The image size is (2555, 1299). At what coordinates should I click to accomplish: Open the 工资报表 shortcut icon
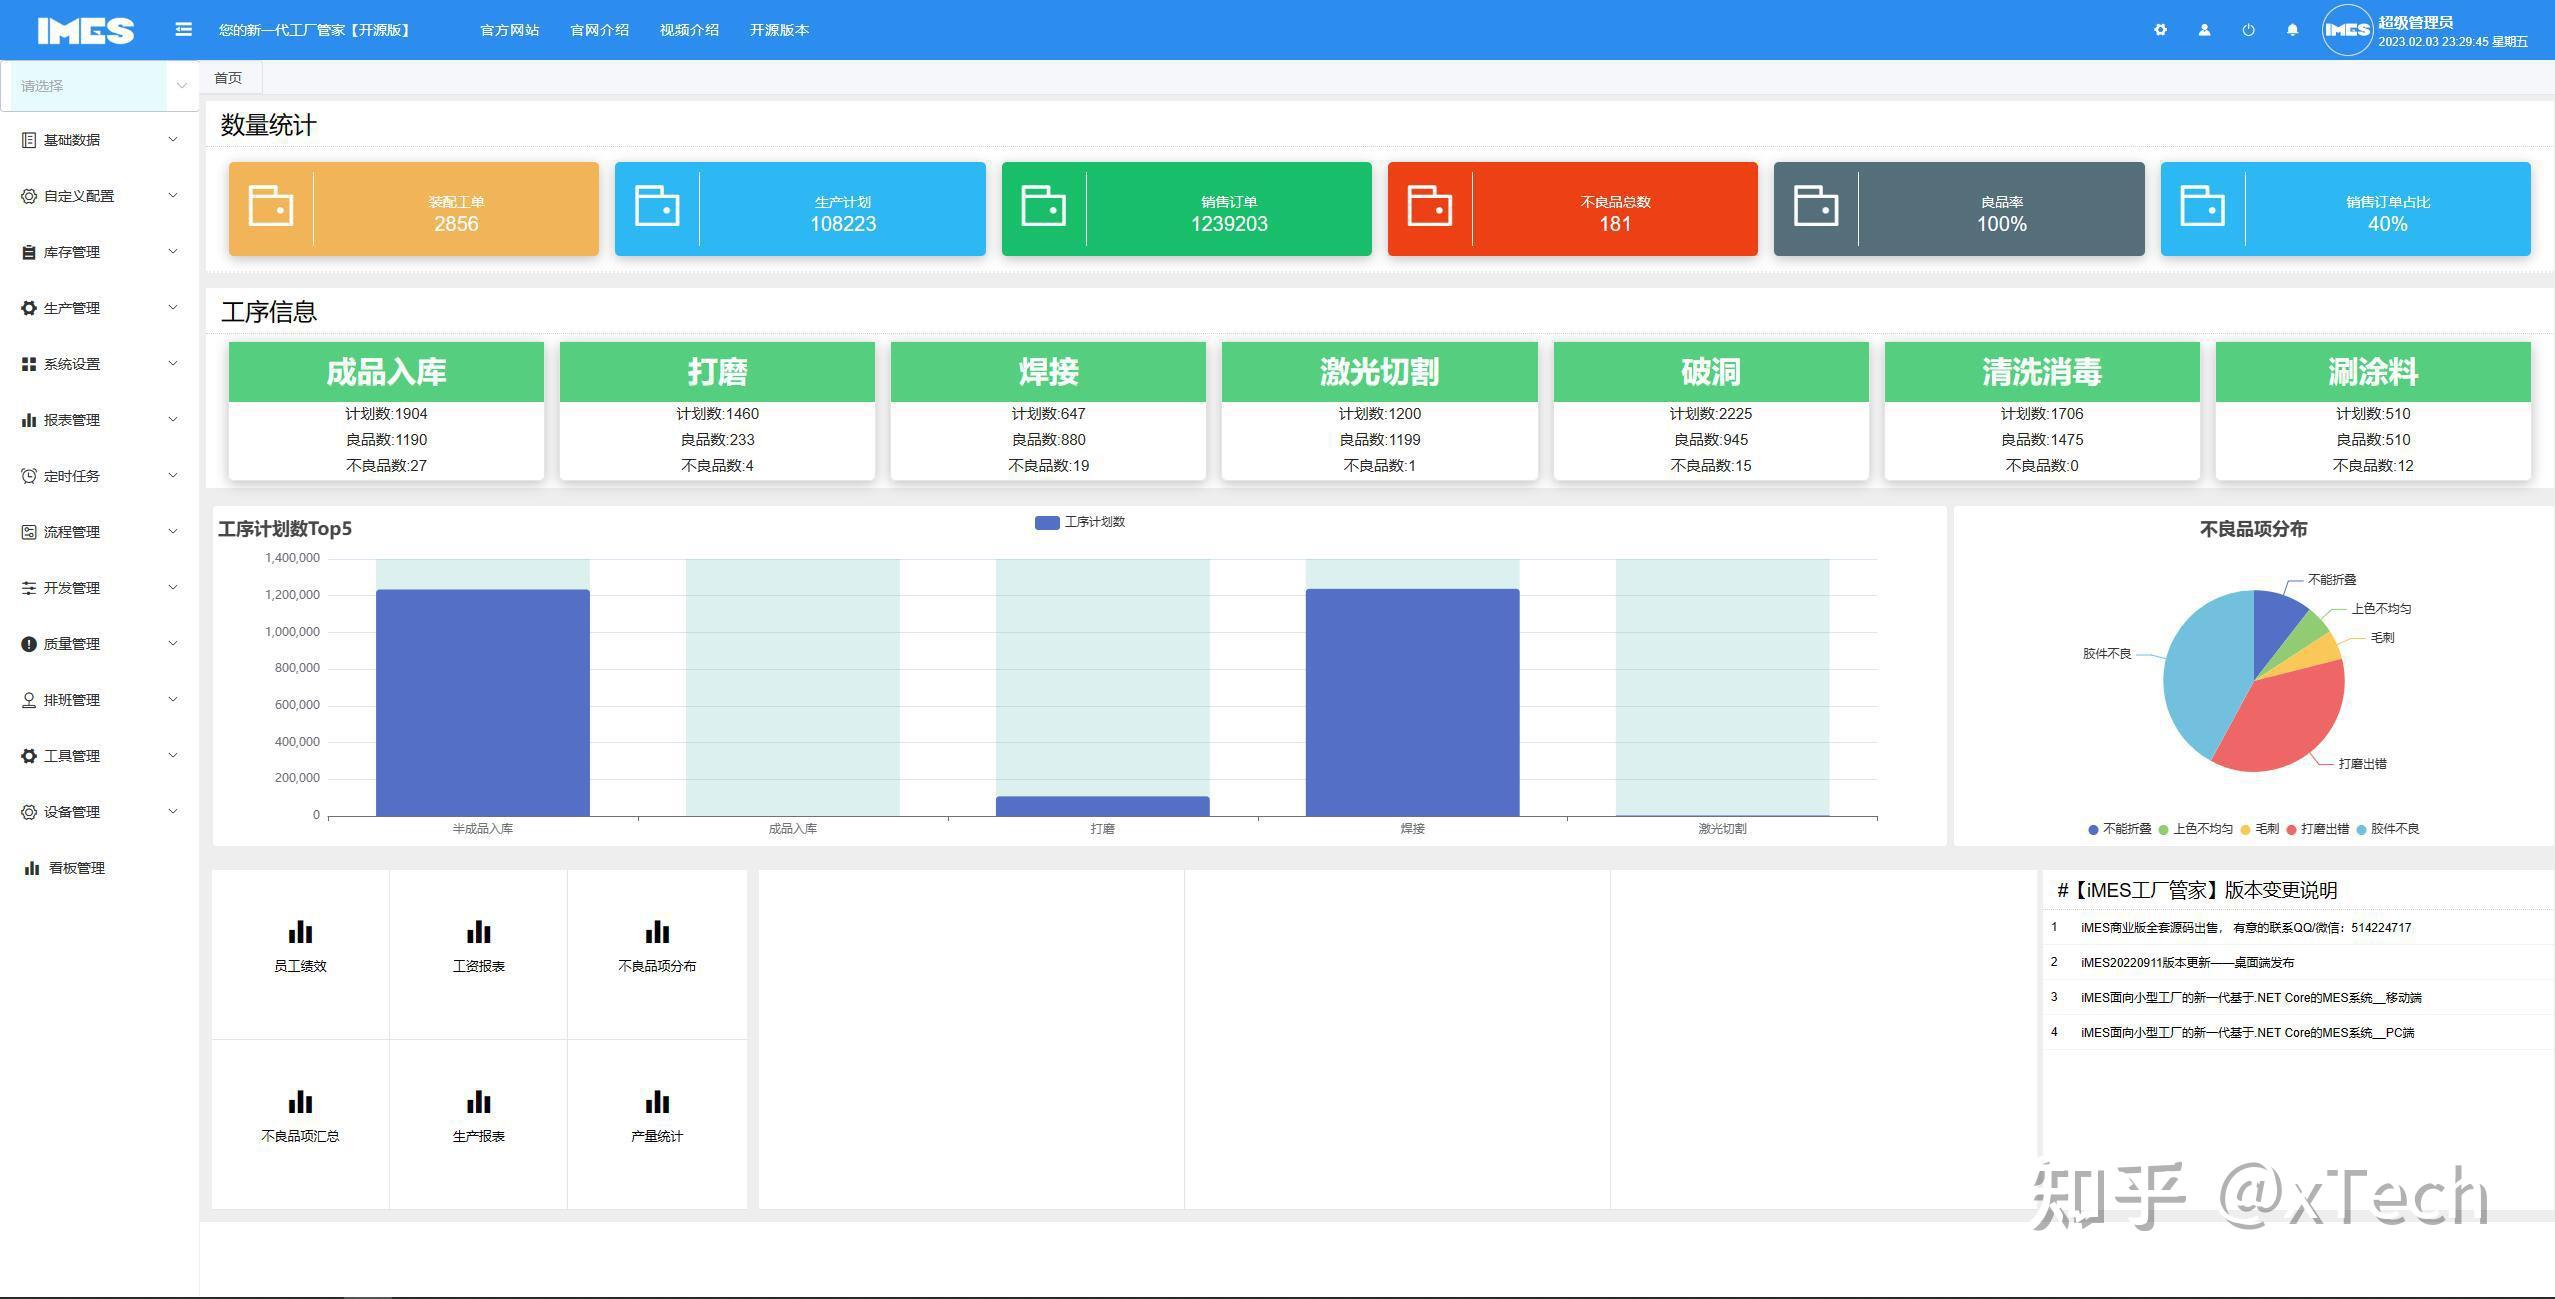[x=478, y=932]
